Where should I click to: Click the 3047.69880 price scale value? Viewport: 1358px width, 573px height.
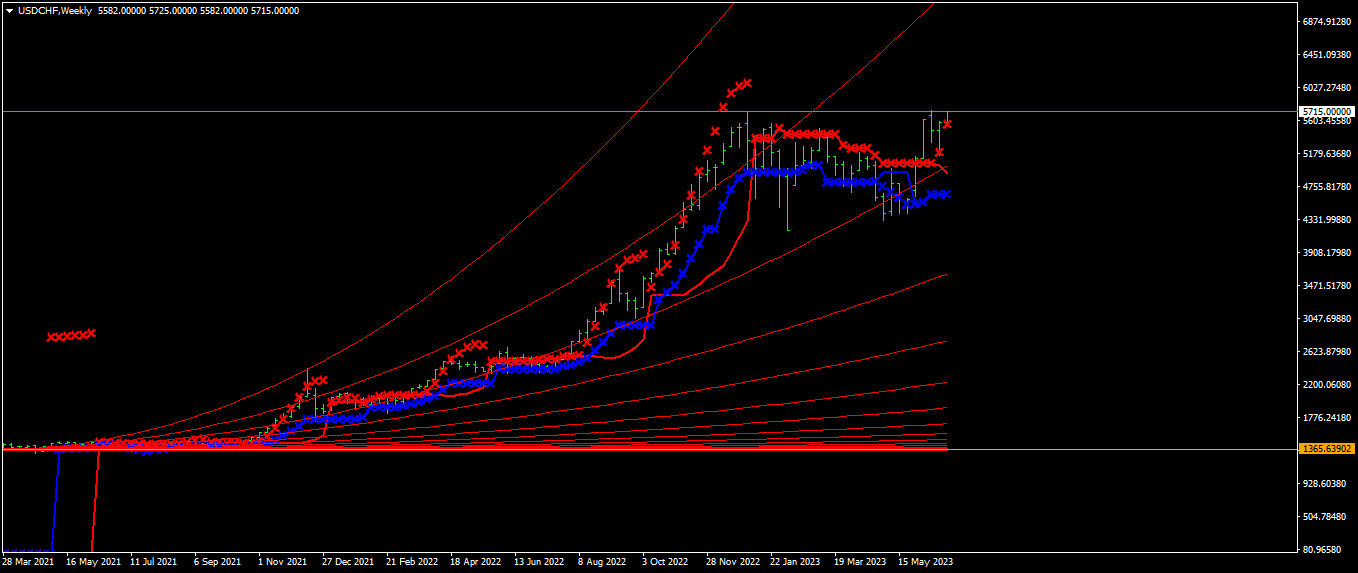(x=1326, y=319)
